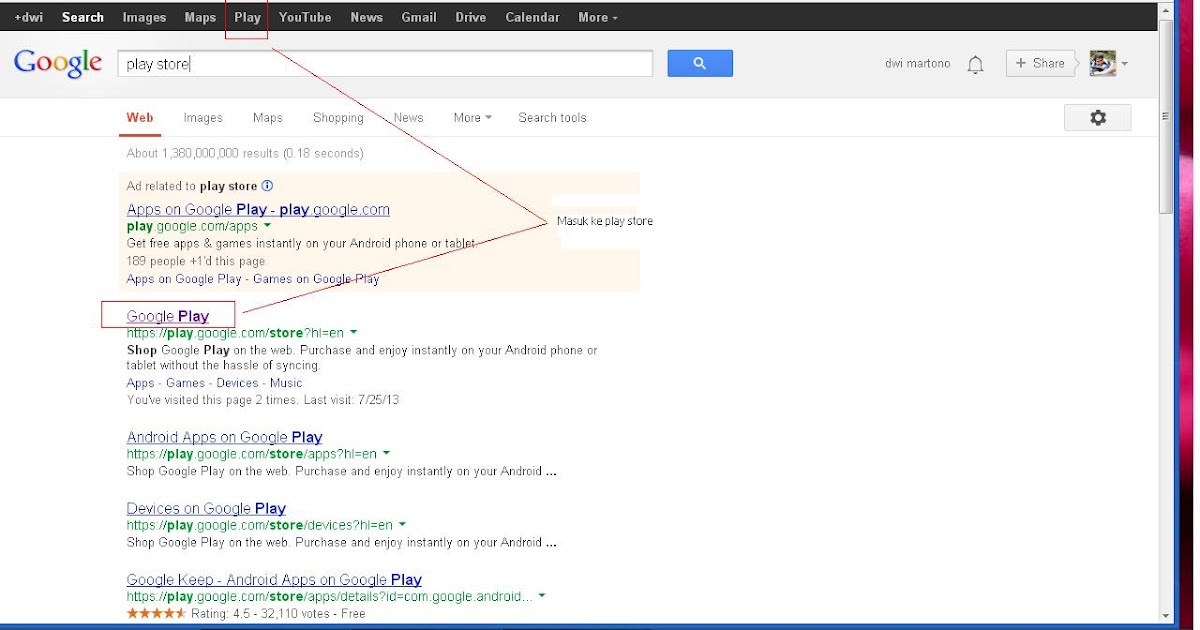Click the star rating of Google Keep result
1200x630 pixels.
pyautogui.click(x=156, y=613)
